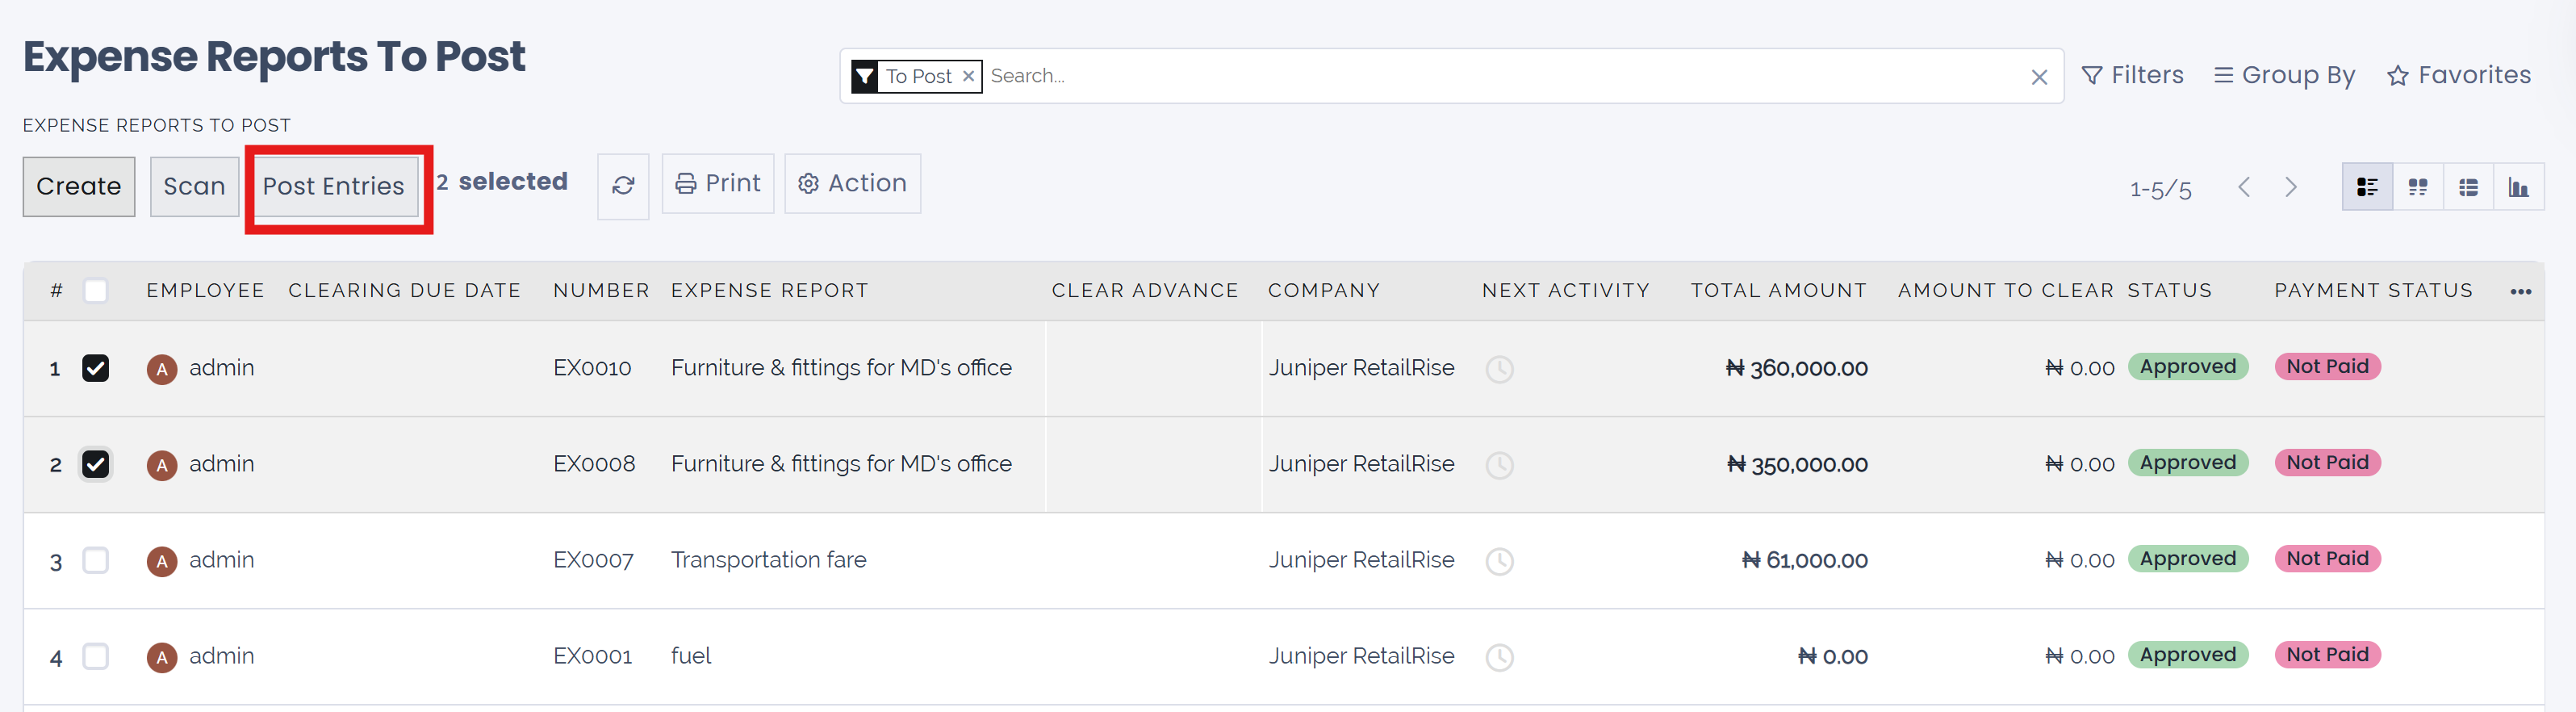
Task: Click the activity clock icon for EX0001
Action: (1499, 657)
